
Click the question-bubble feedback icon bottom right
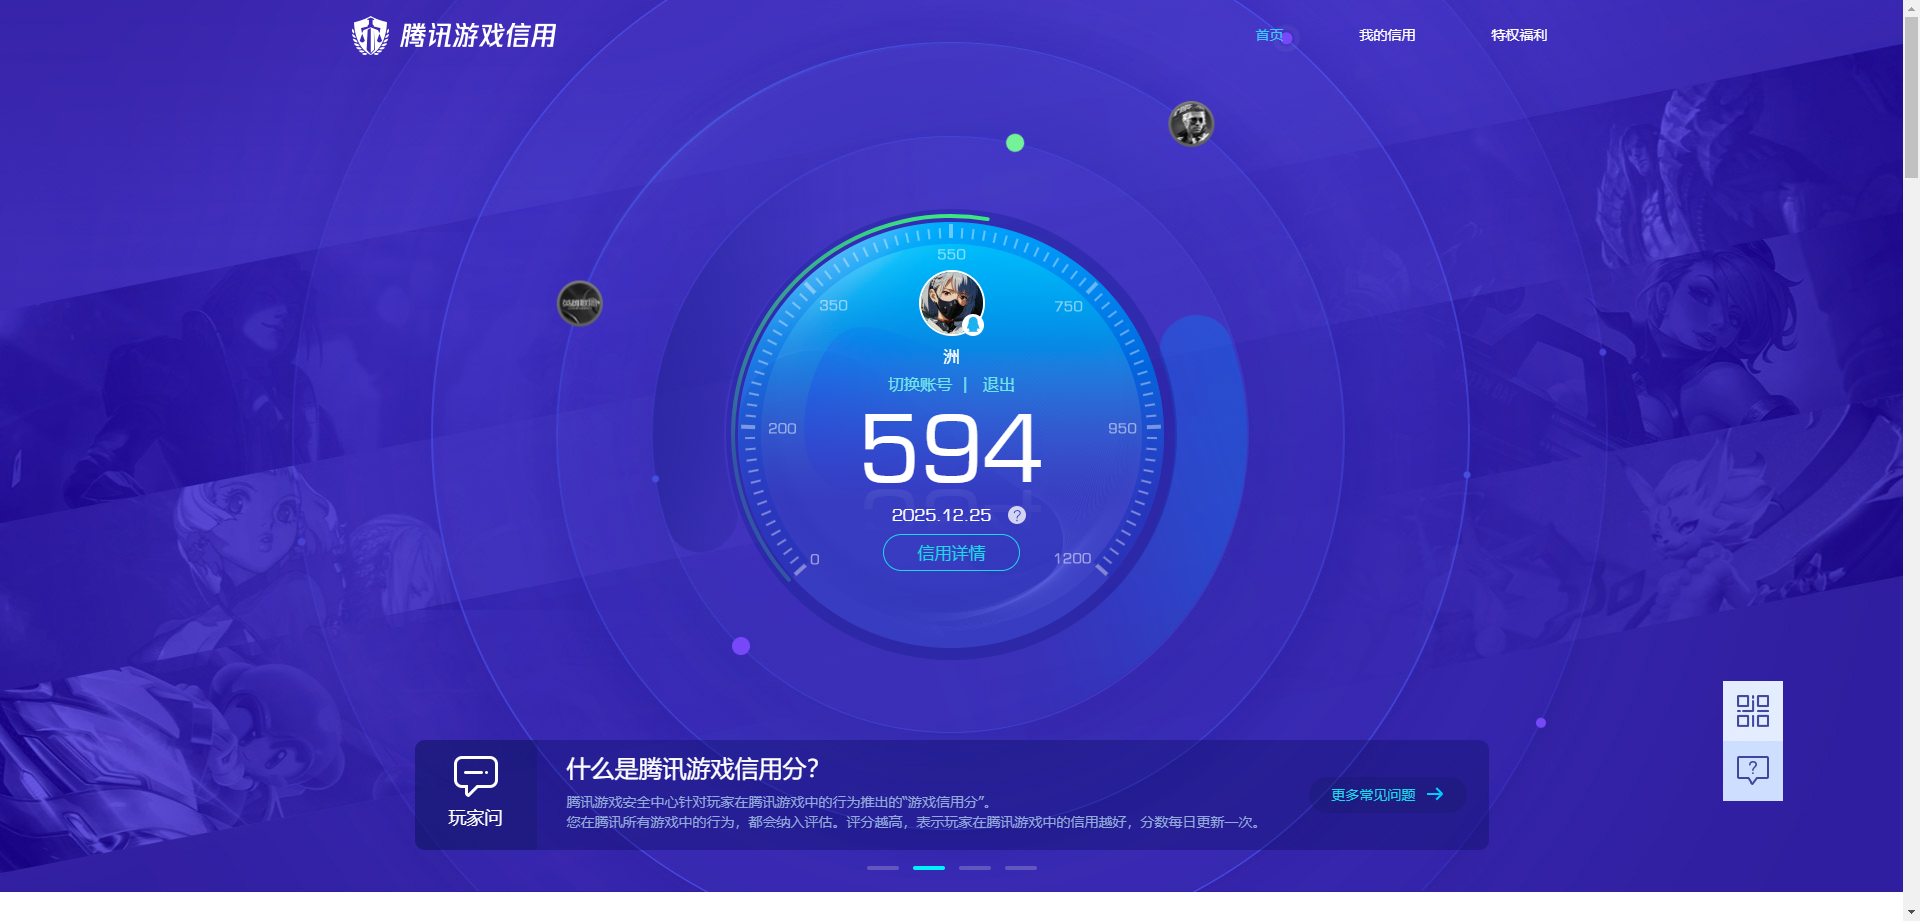pyautogui.click(x=1751, y=768)
